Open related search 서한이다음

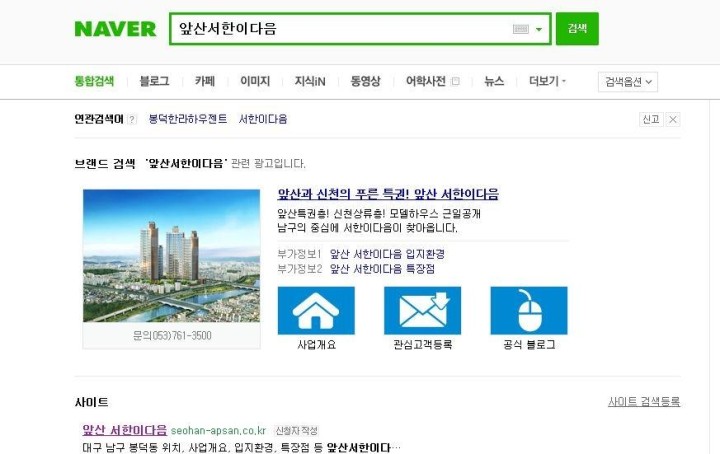pyautogui.click(x=263, y=119)
